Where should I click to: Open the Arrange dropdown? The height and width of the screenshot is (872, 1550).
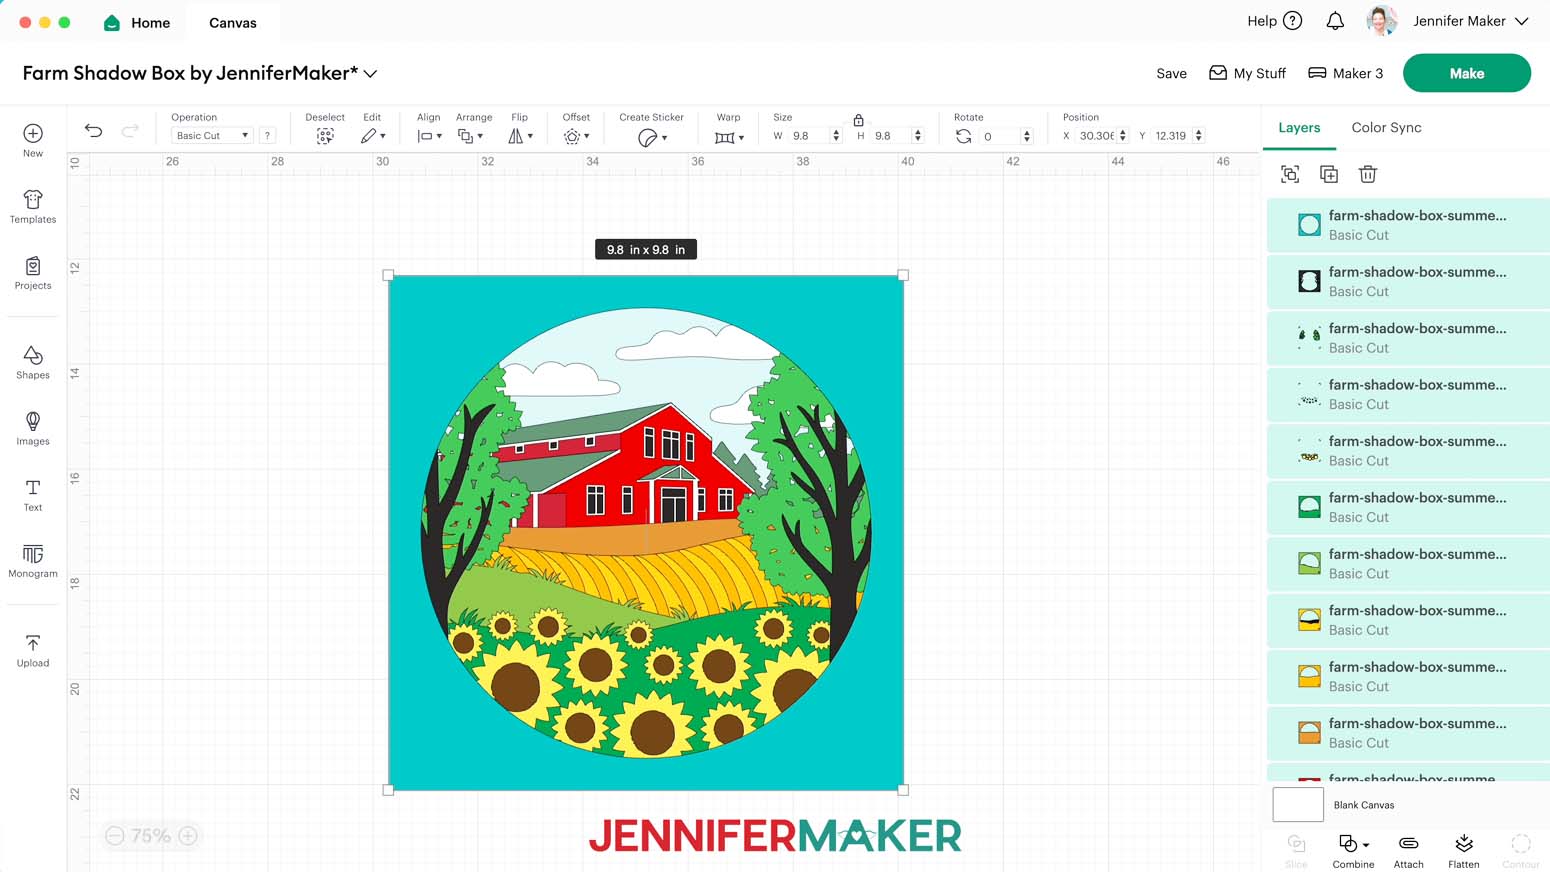coord(470,136)
